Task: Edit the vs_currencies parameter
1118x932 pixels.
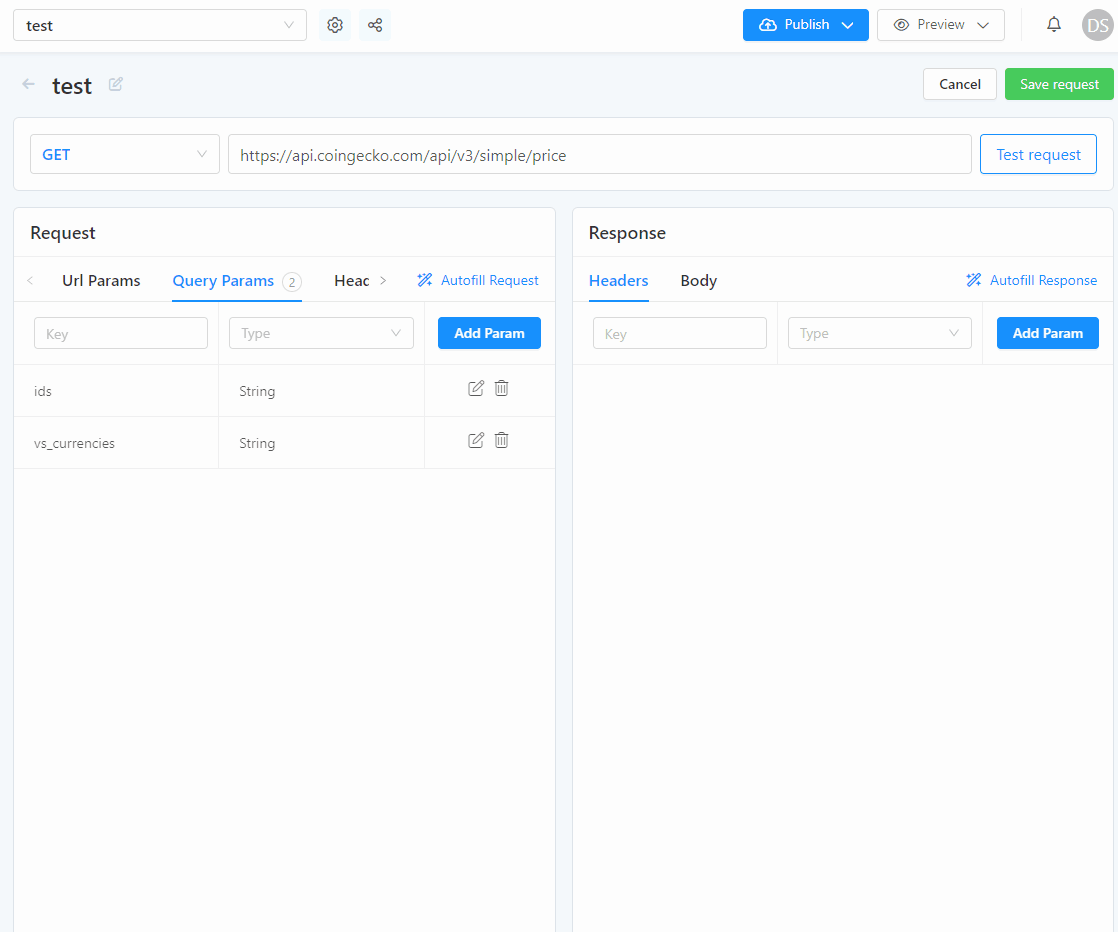Action: (476, 440)
